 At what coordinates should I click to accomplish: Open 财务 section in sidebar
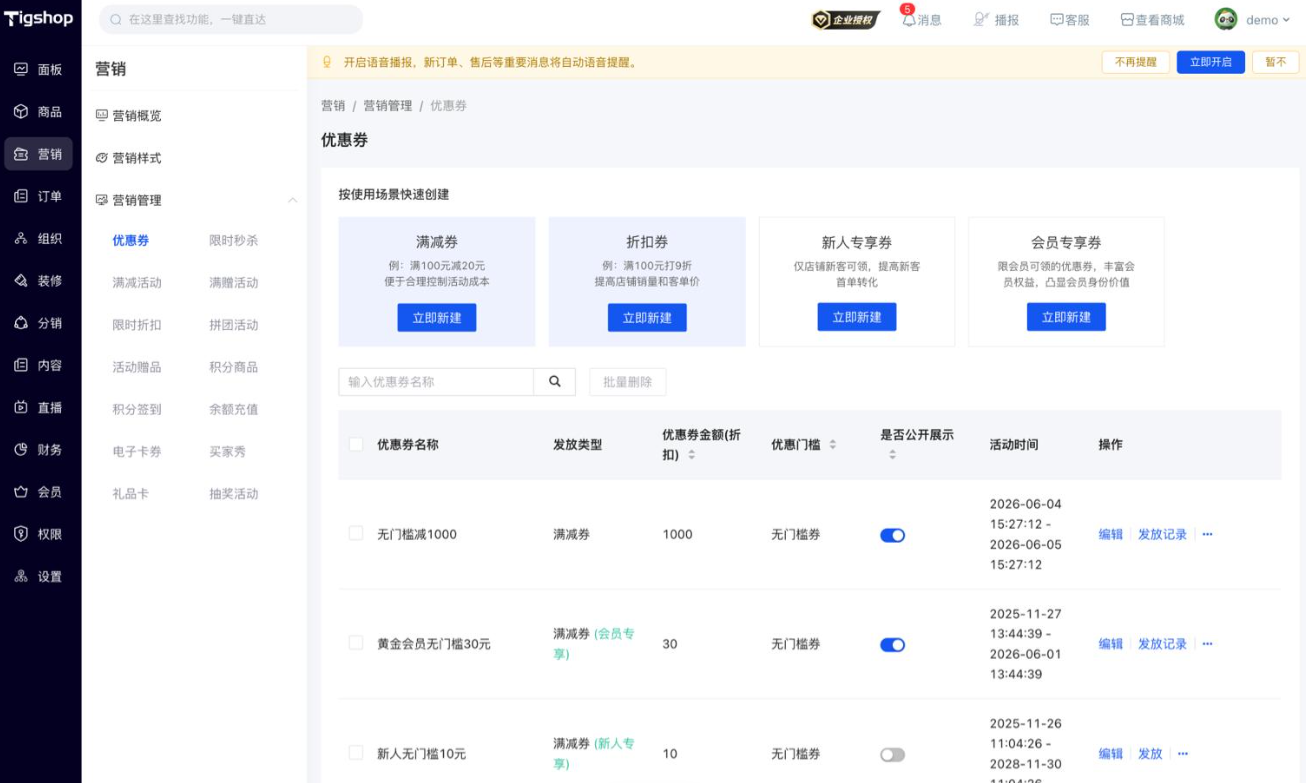click(38, 450)
